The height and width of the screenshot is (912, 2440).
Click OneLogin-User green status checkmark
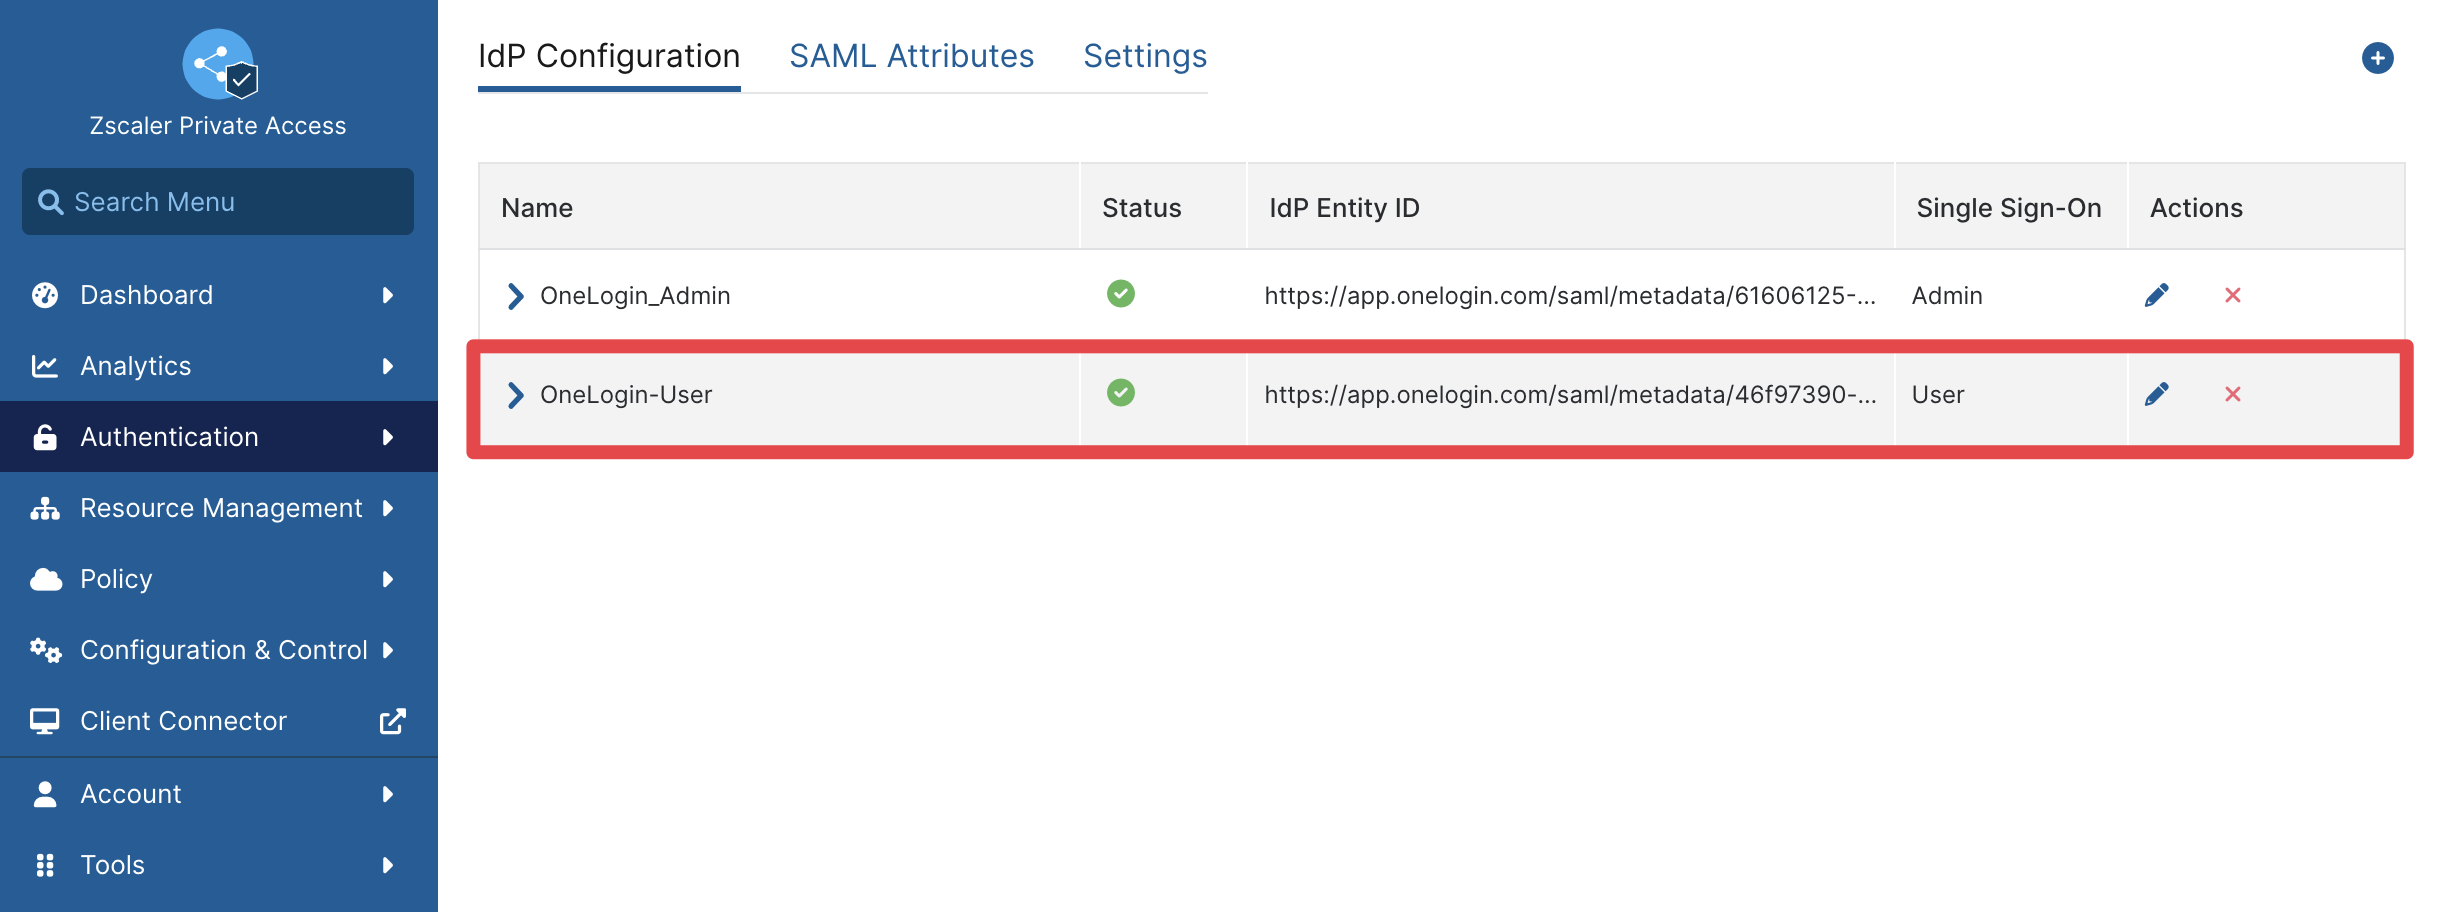tap(1121, 392)
